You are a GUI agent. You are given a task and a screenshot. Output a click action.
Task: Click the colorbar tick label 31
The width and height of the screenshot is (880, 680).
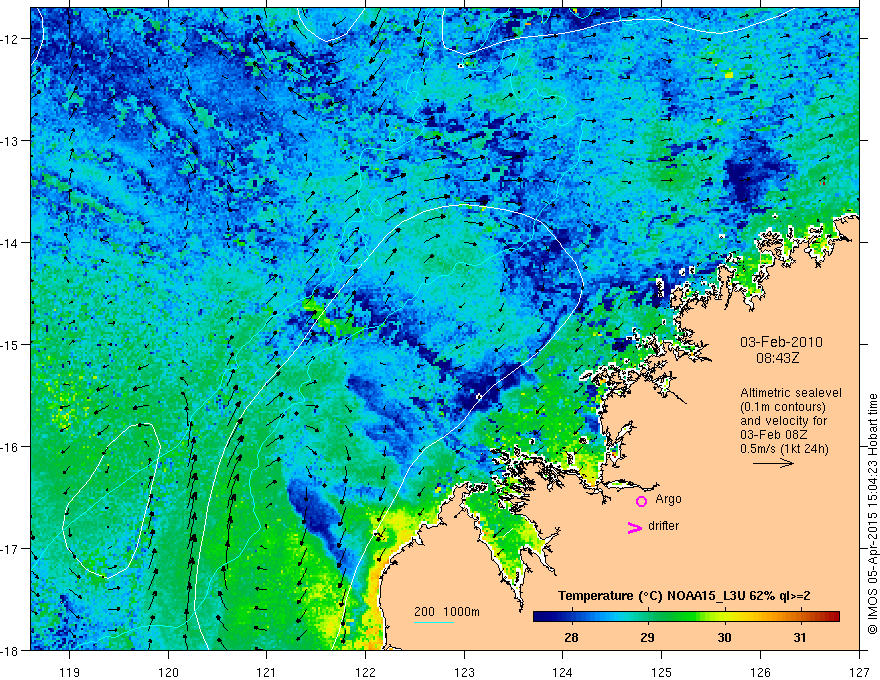(800, 637)
